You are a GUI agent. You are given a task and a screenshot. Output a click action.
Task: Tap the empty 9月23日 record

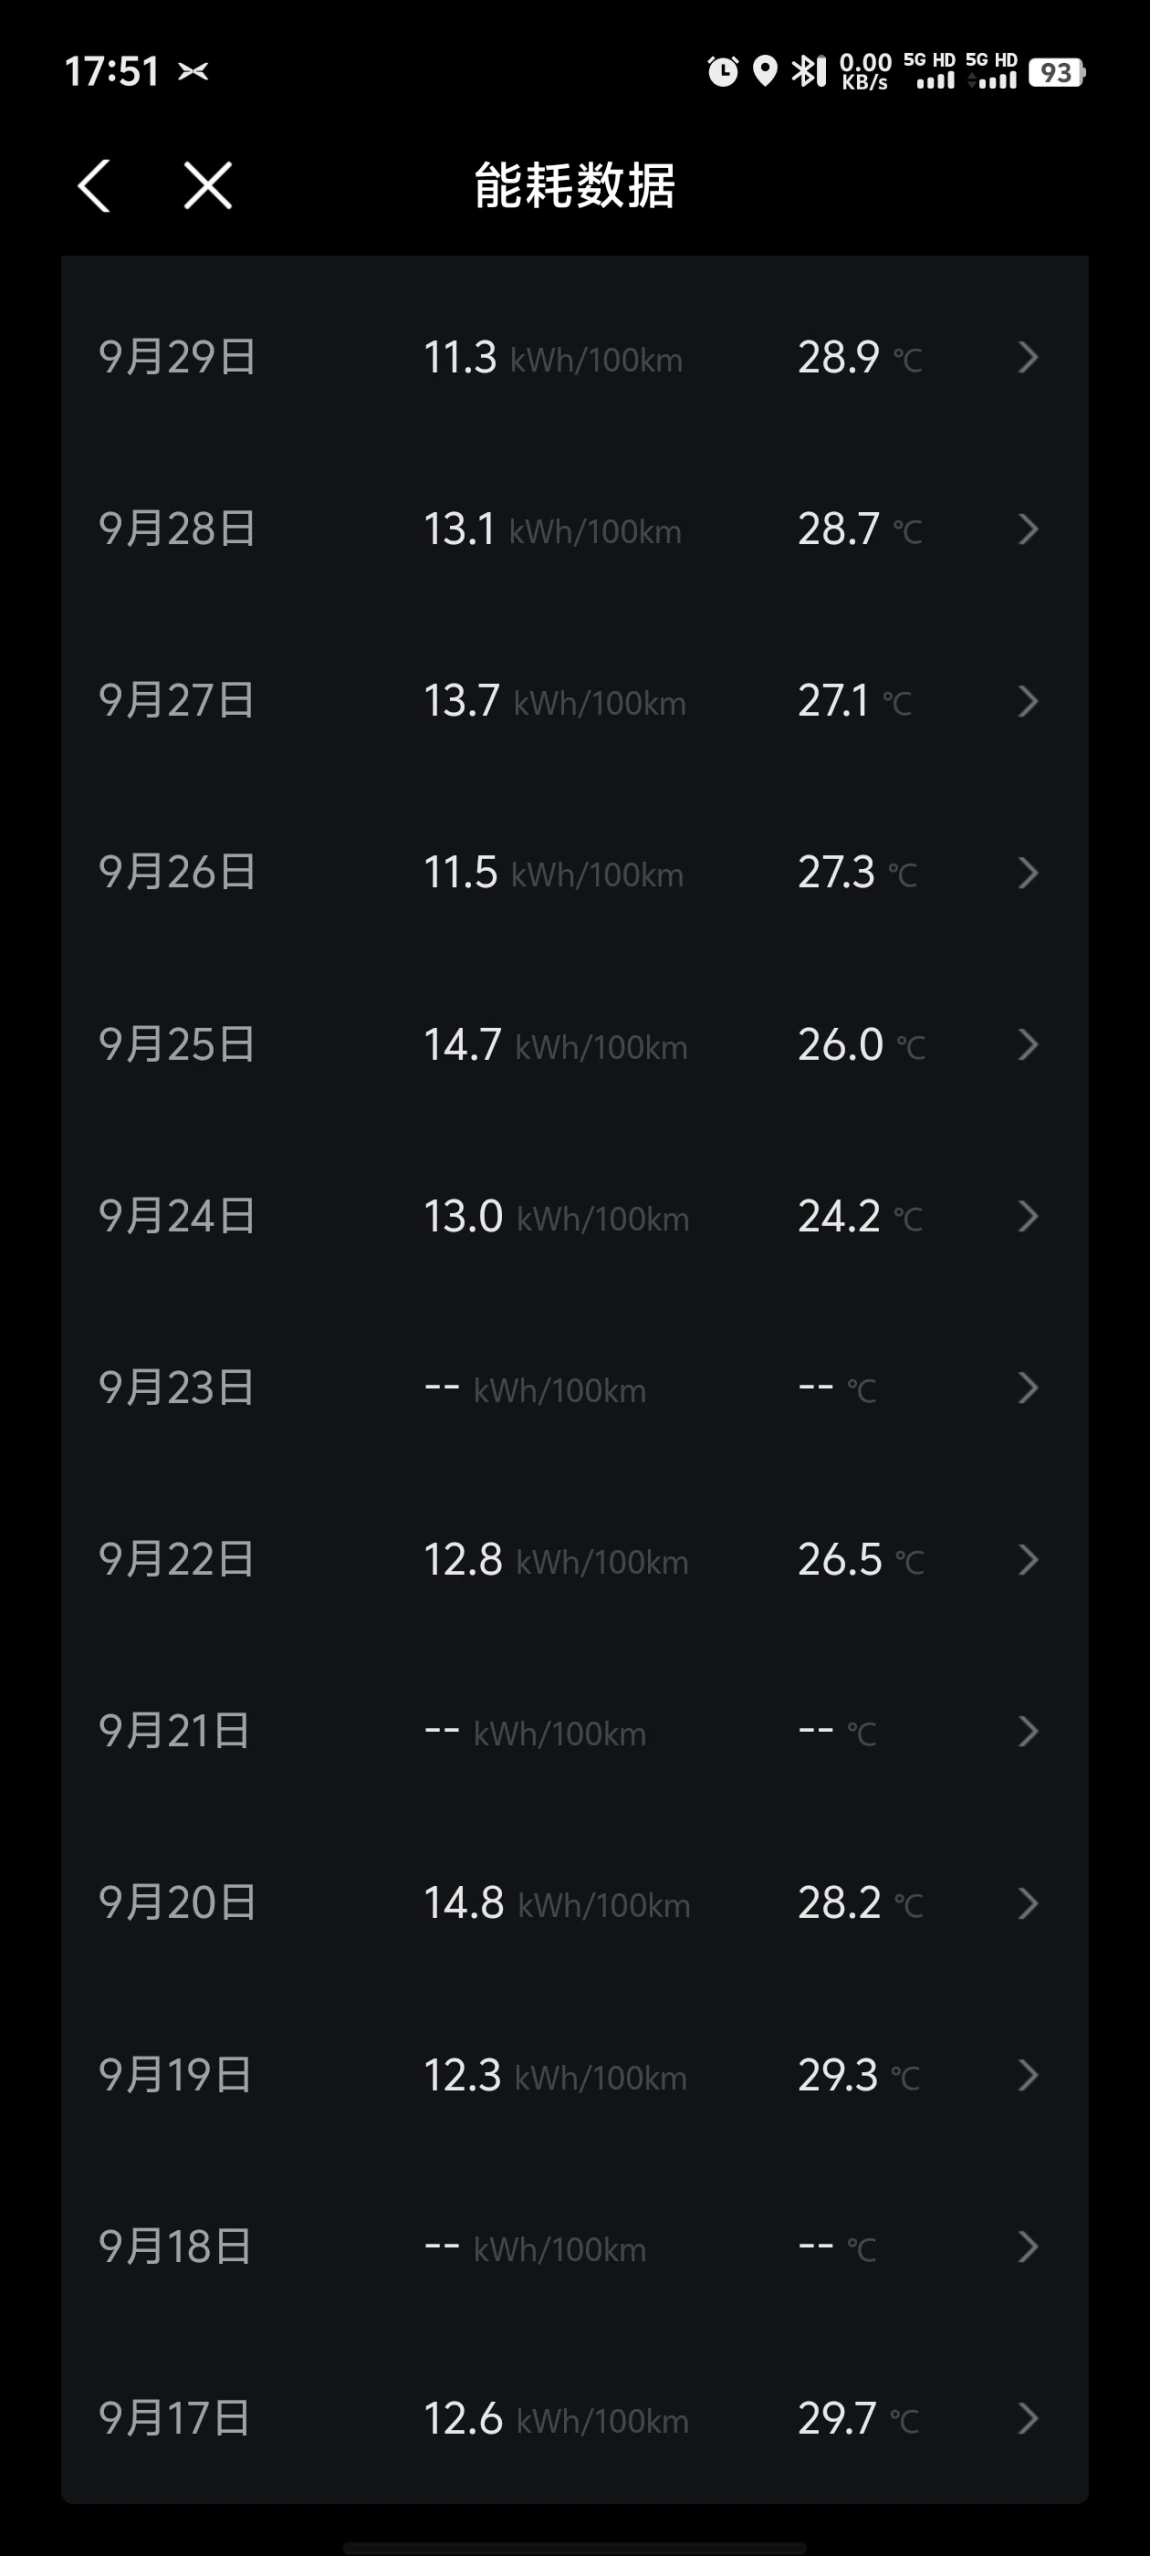[574, 1389]
